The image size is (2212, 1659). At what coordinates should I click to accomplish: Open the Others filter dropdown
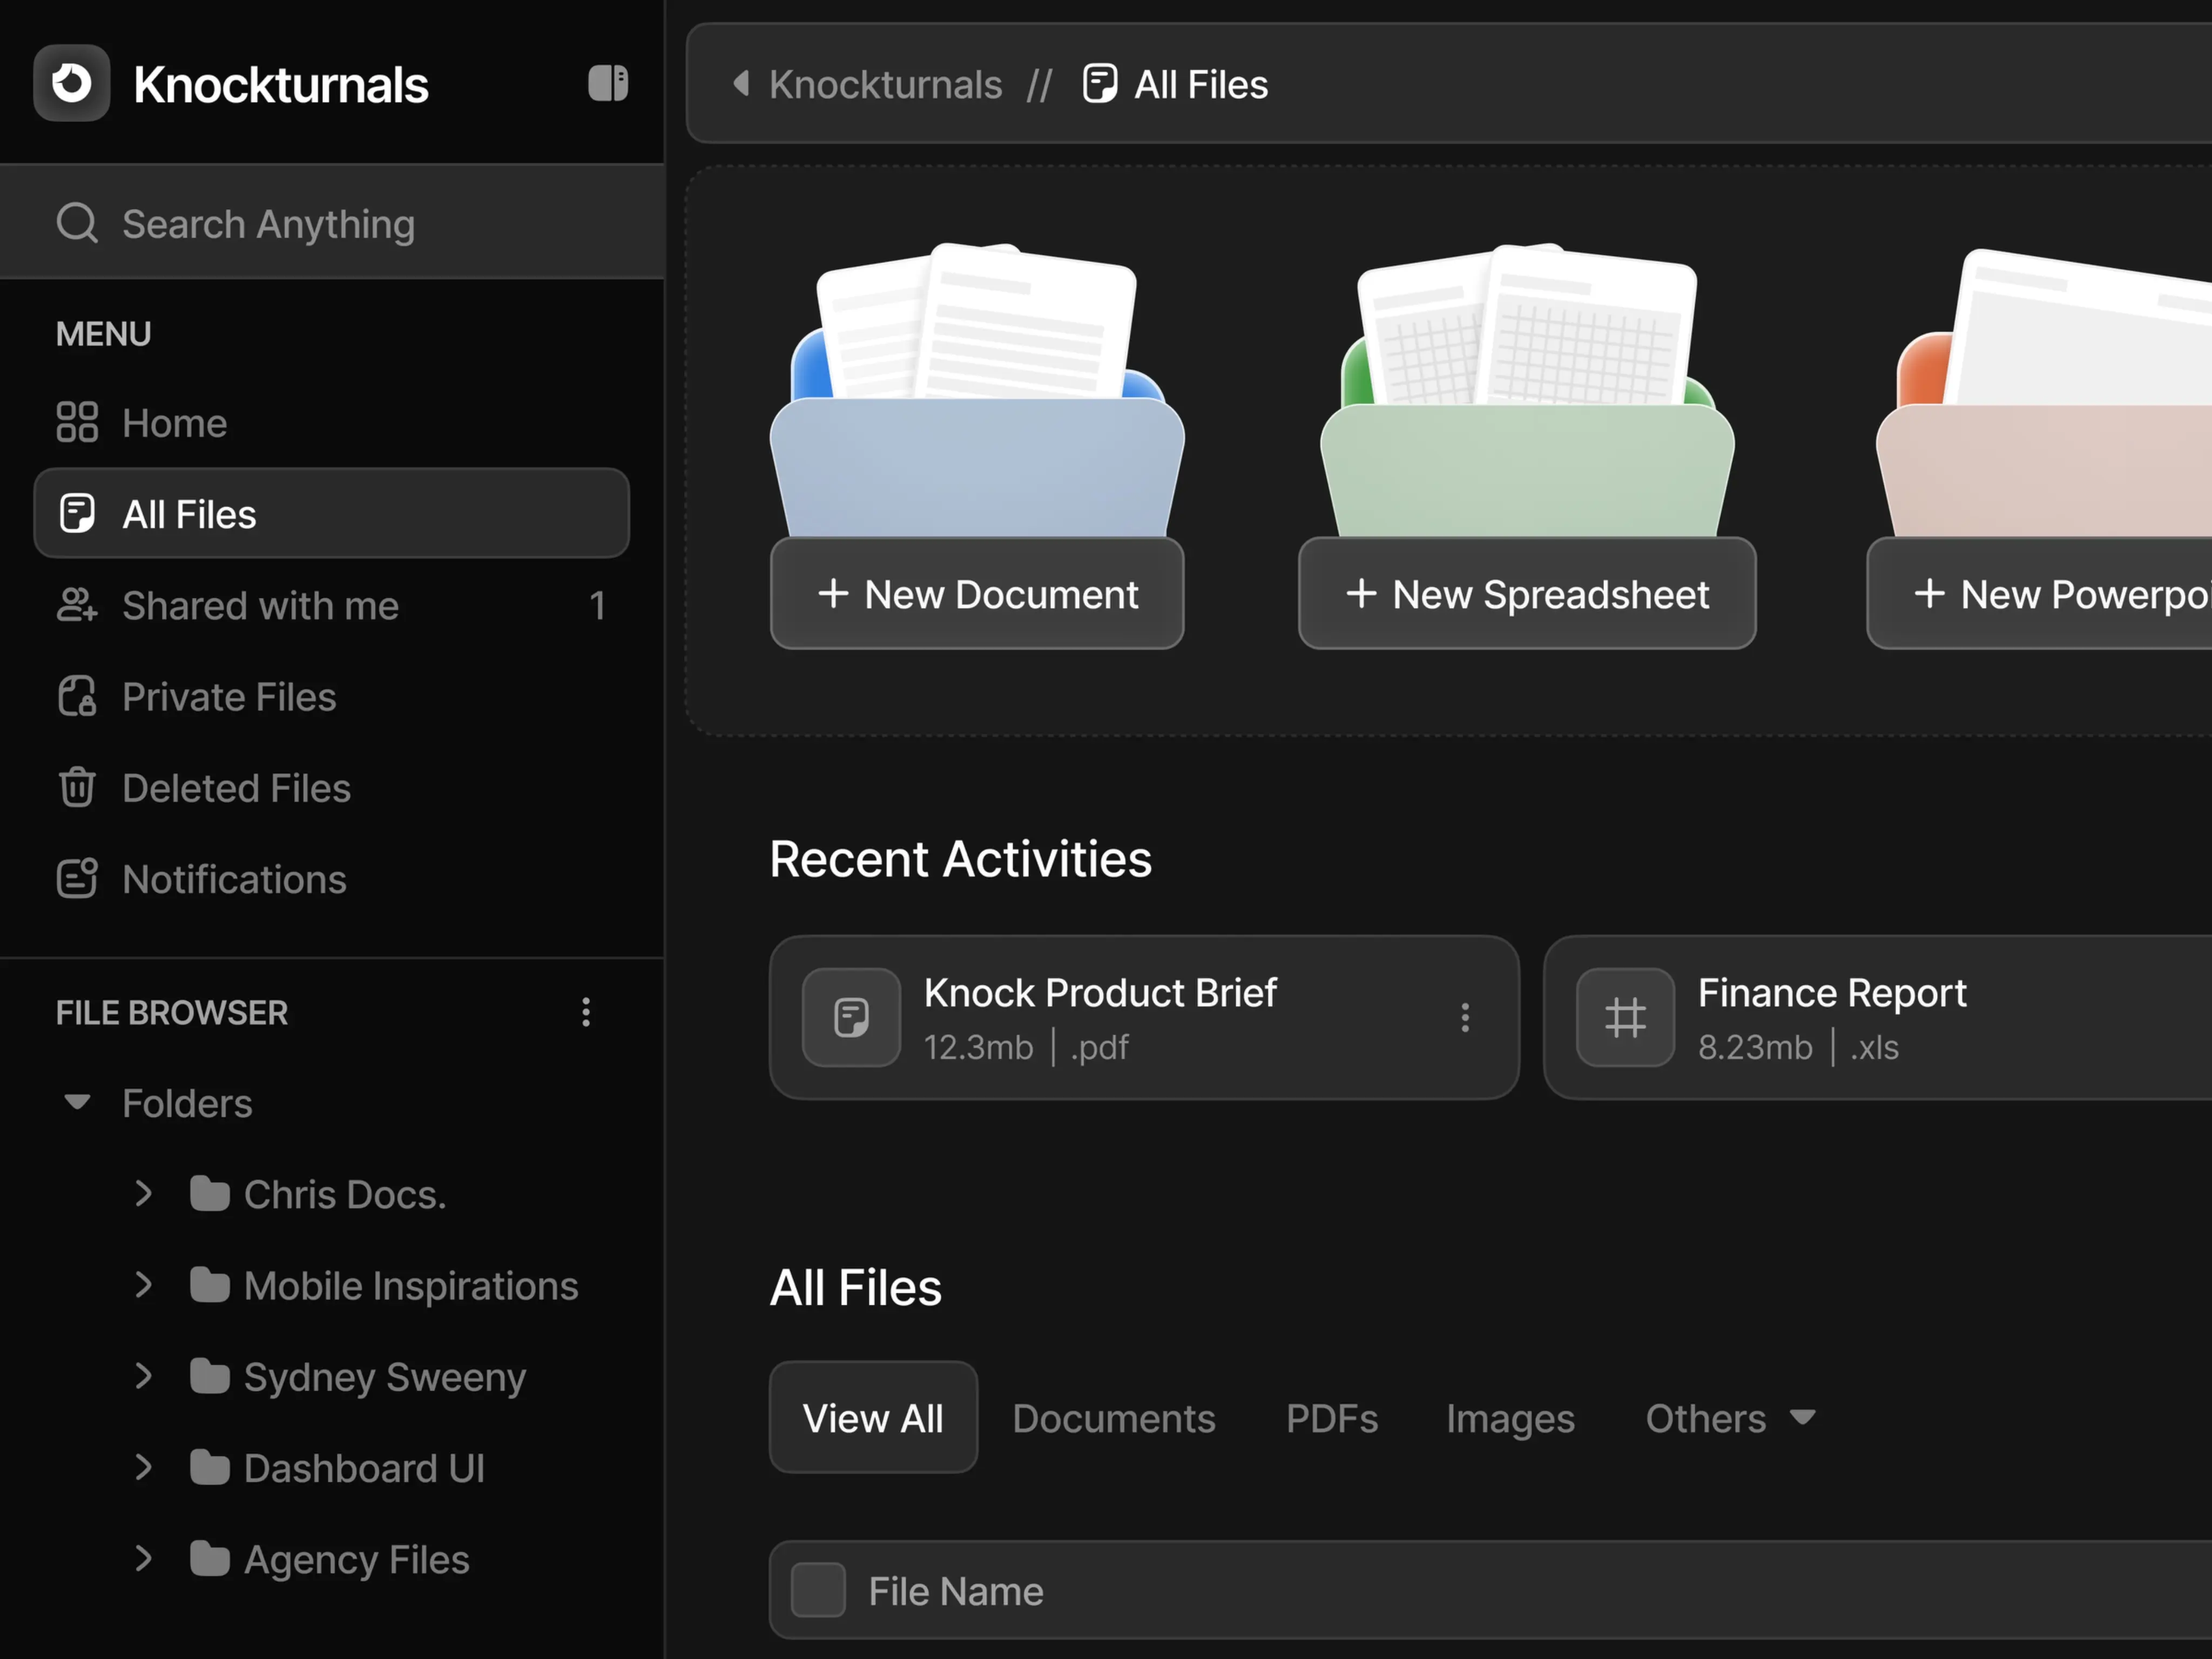1730,1418
